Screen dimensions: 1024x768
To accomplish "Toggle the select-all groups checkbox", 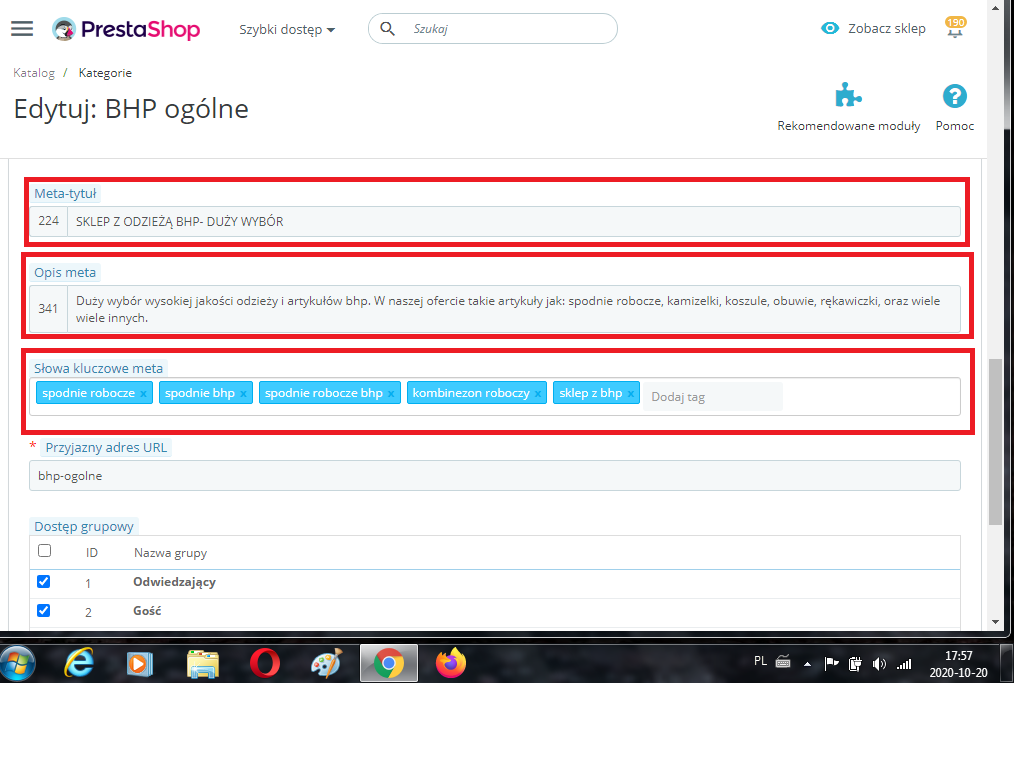I will [44, 551].
